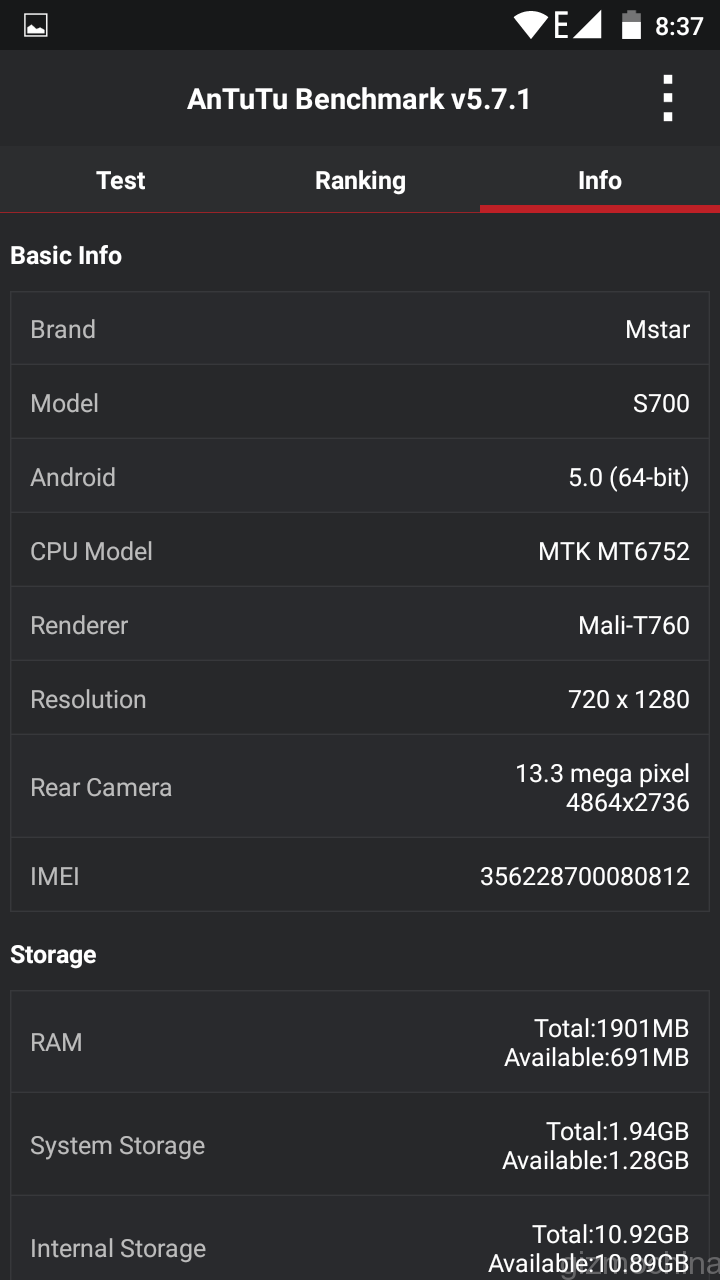
Task: Select the Resolution 720 x 1280 row
Action: point(360,699)
